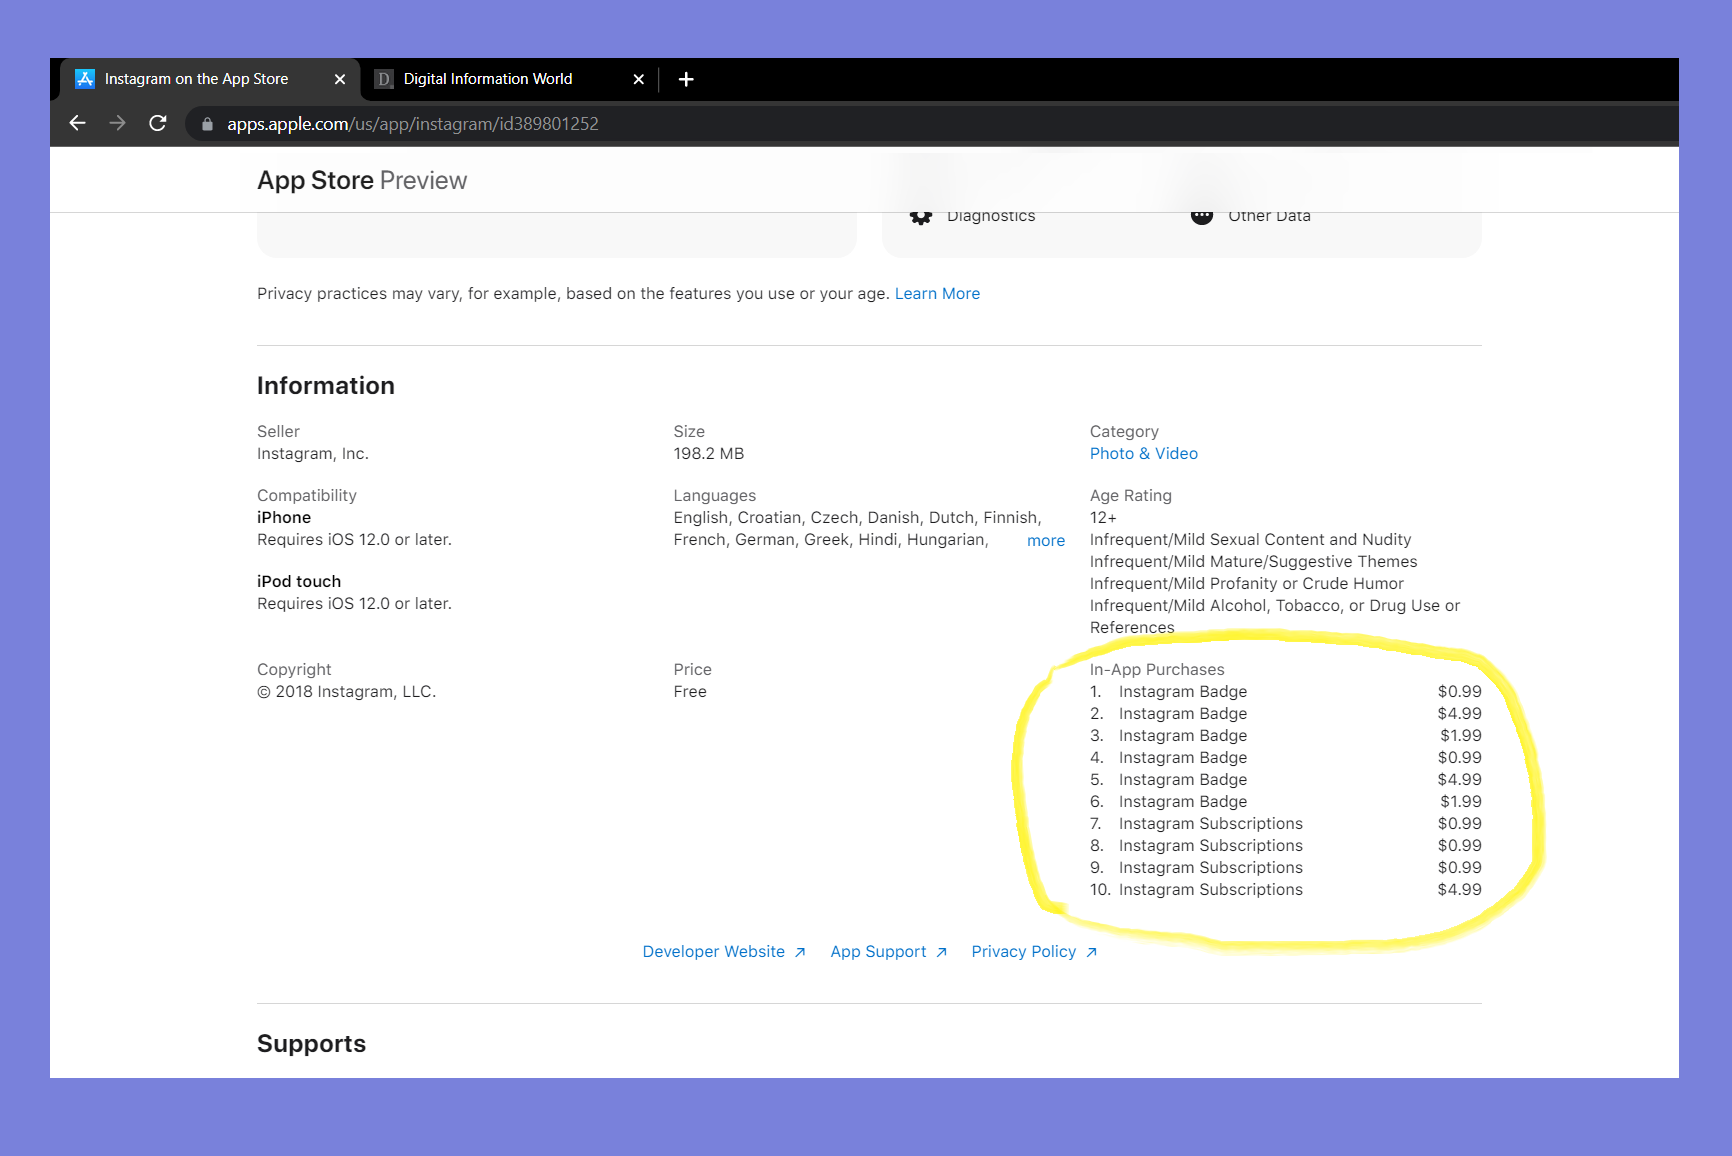Click item 7 Instagram Subscriptions
This screenshot has width=1732, height=1156.
(1211, 824)
